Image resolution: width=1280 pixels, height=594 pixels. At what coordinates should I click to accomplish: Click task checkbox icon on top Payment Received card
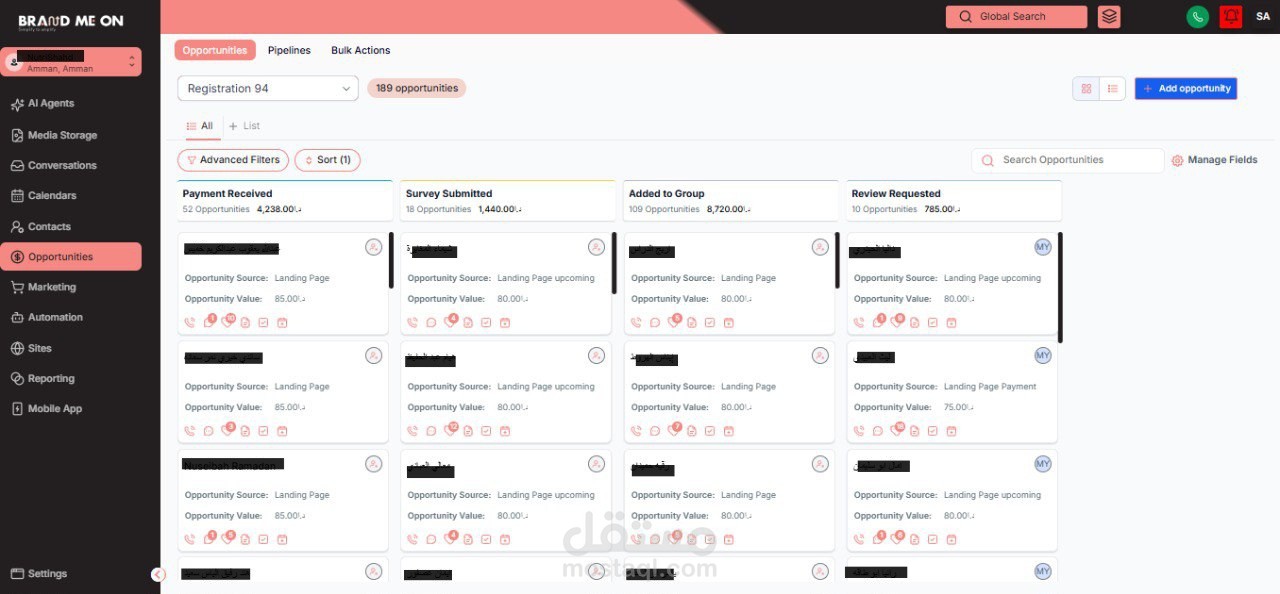click(264, 323)
